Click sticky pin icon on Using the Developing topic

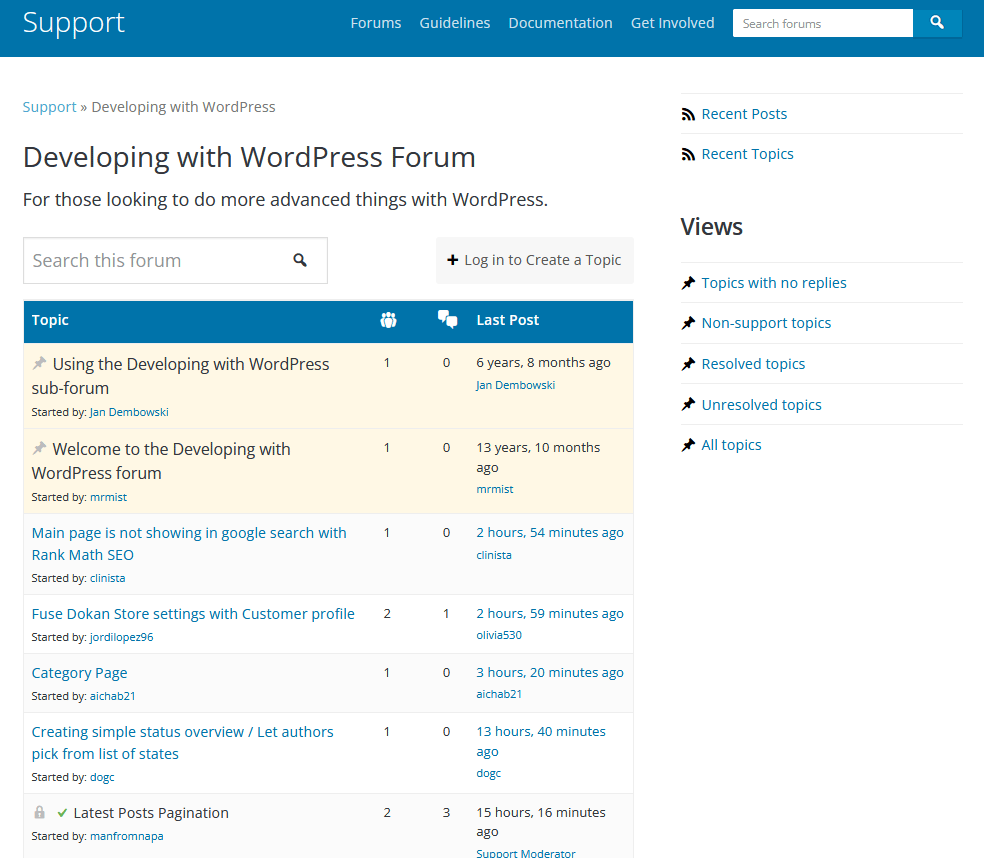pyautogui.click(x=40, y=363)
